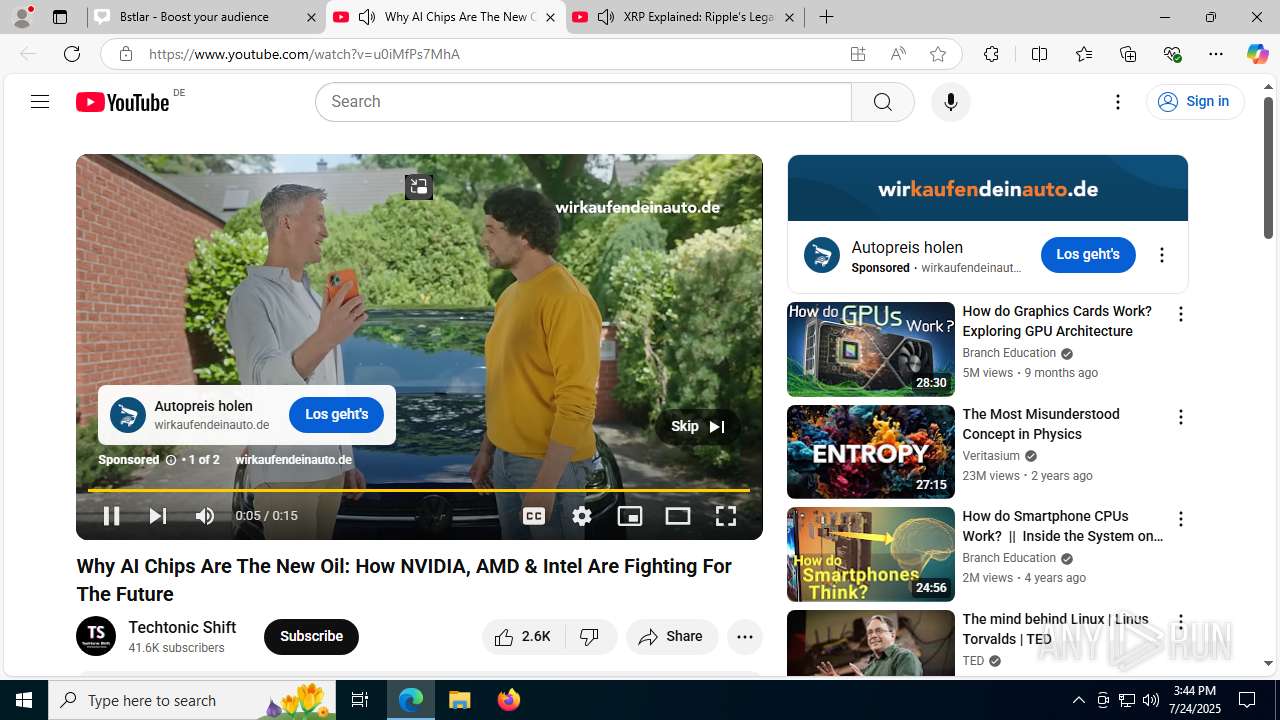Mute the video player volume
Image resolution: width=1280 pixels, height=720 pixels.
tap(205, 516)
